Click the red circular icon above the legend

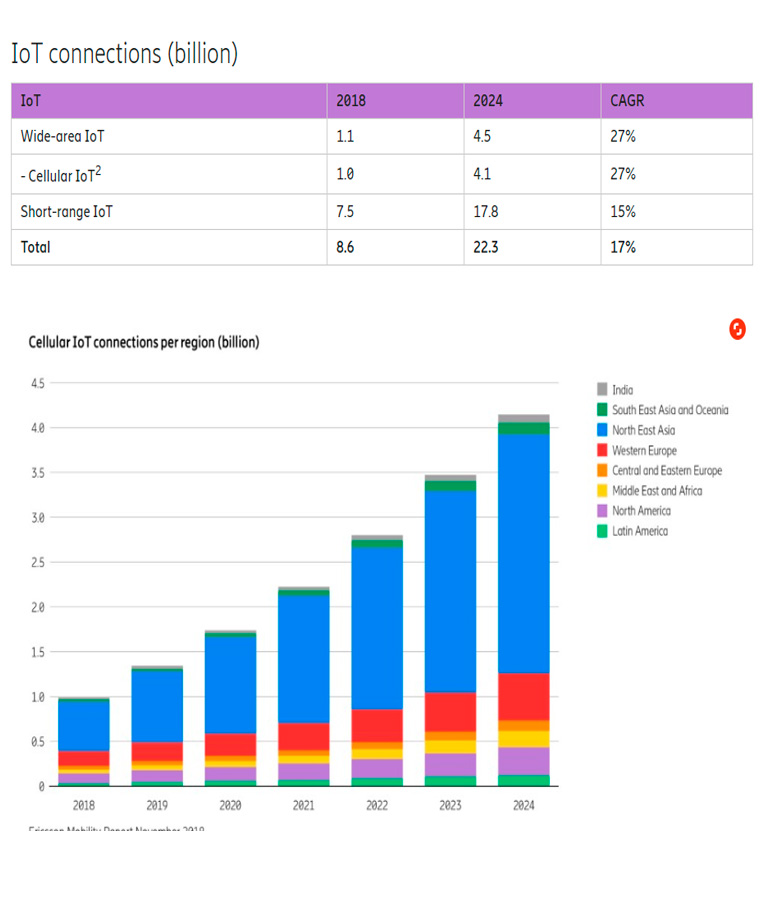pyautogui.click(x=738, y=329)
